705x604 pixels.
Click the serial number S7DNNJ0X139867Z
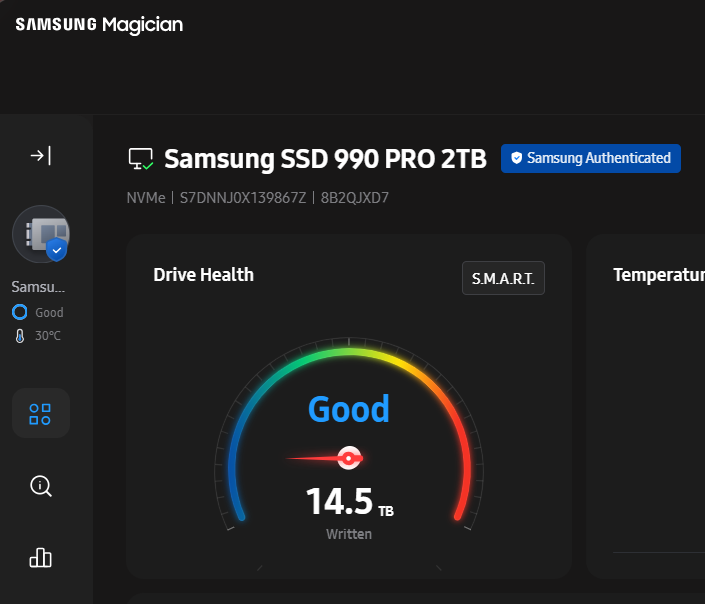point(243,198)
